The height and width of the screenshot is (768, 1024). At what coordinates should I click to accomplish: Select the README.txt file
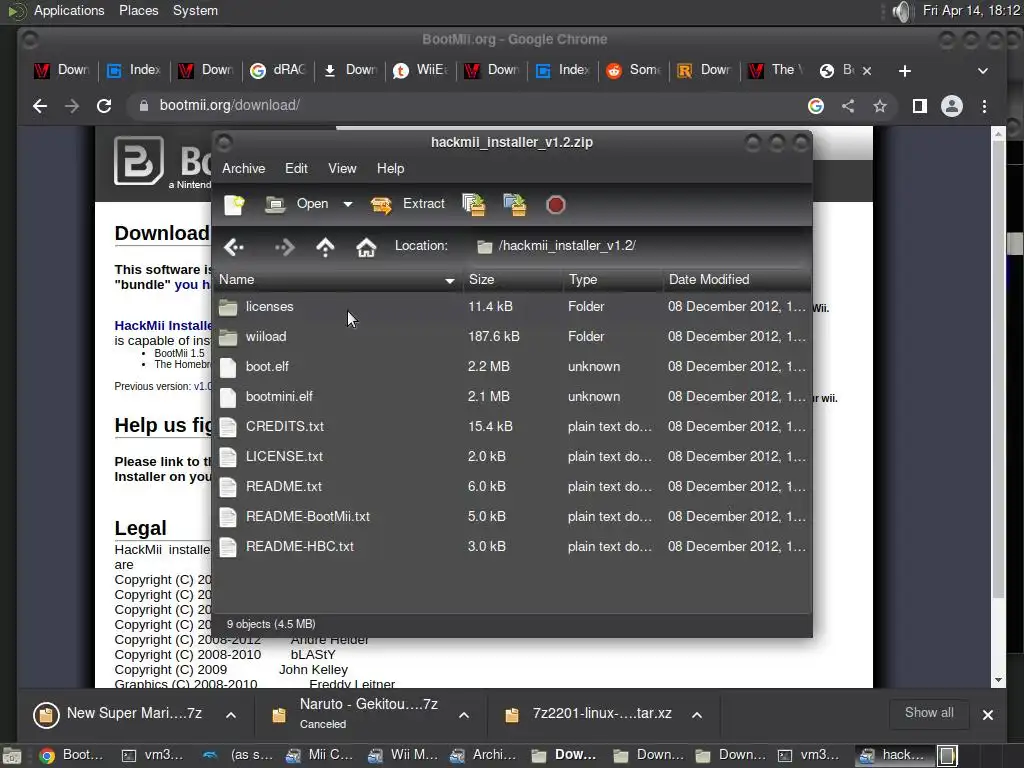pyautogui.click(x=513, y=487)
